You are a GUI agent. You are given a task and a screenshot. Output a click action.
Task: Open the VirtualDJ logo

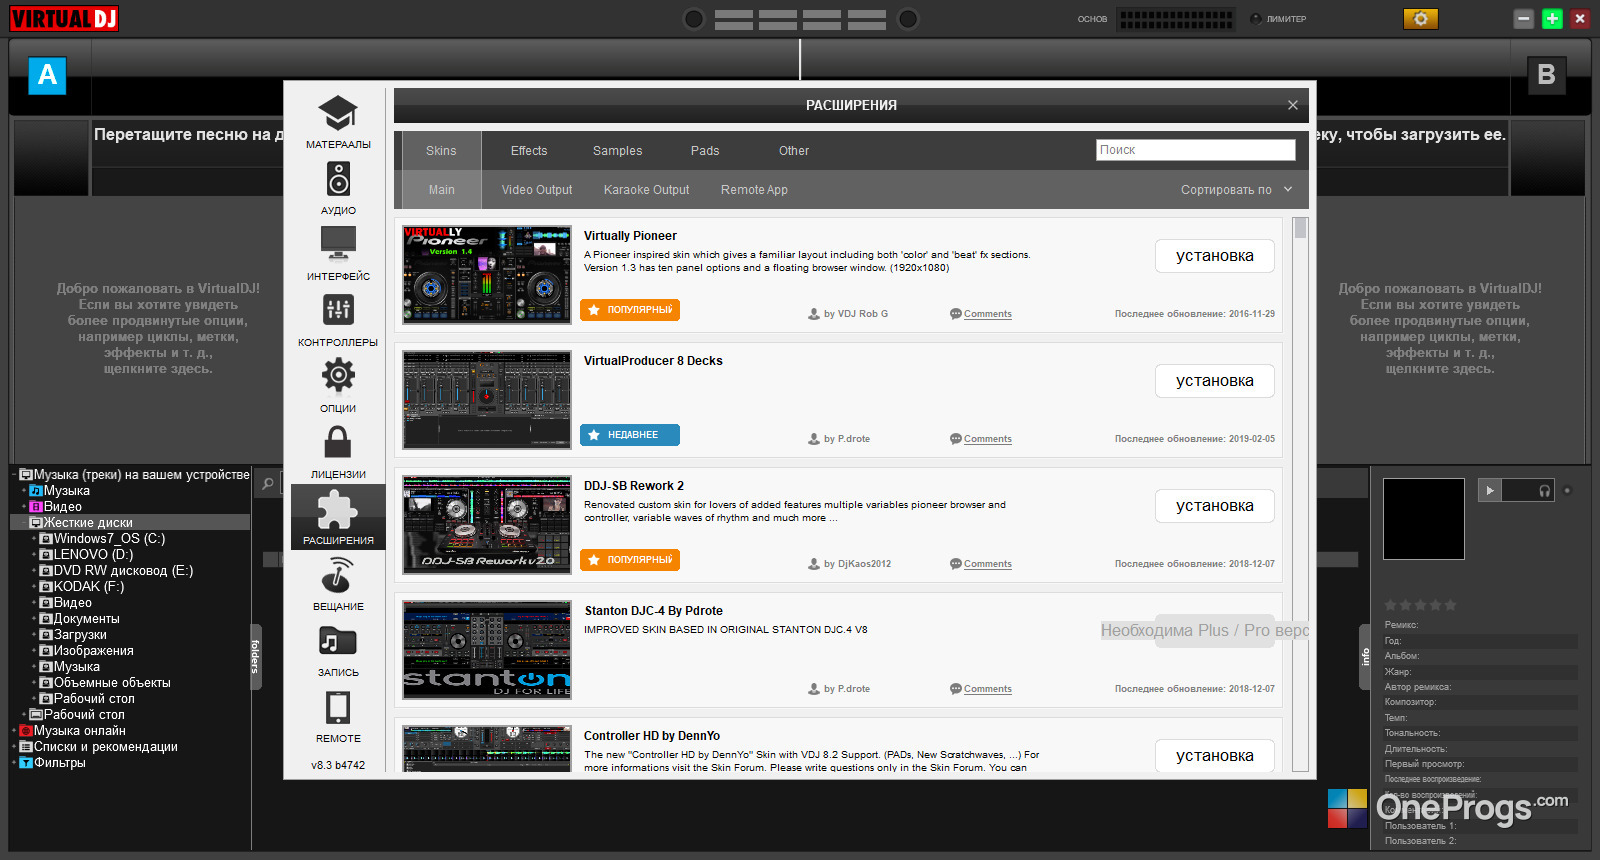coord(64,18)
